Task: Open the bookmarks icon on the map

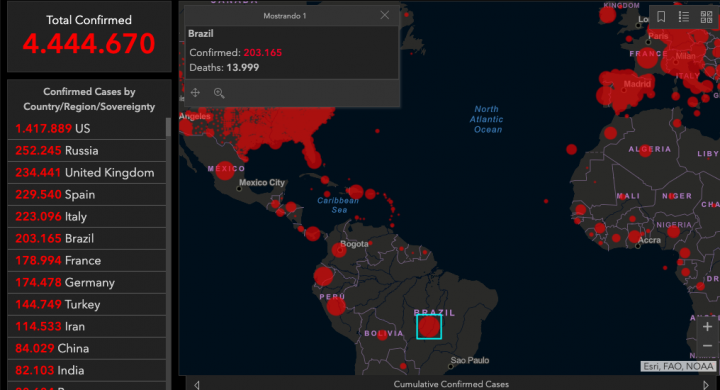Action: (x=661, y=17)
